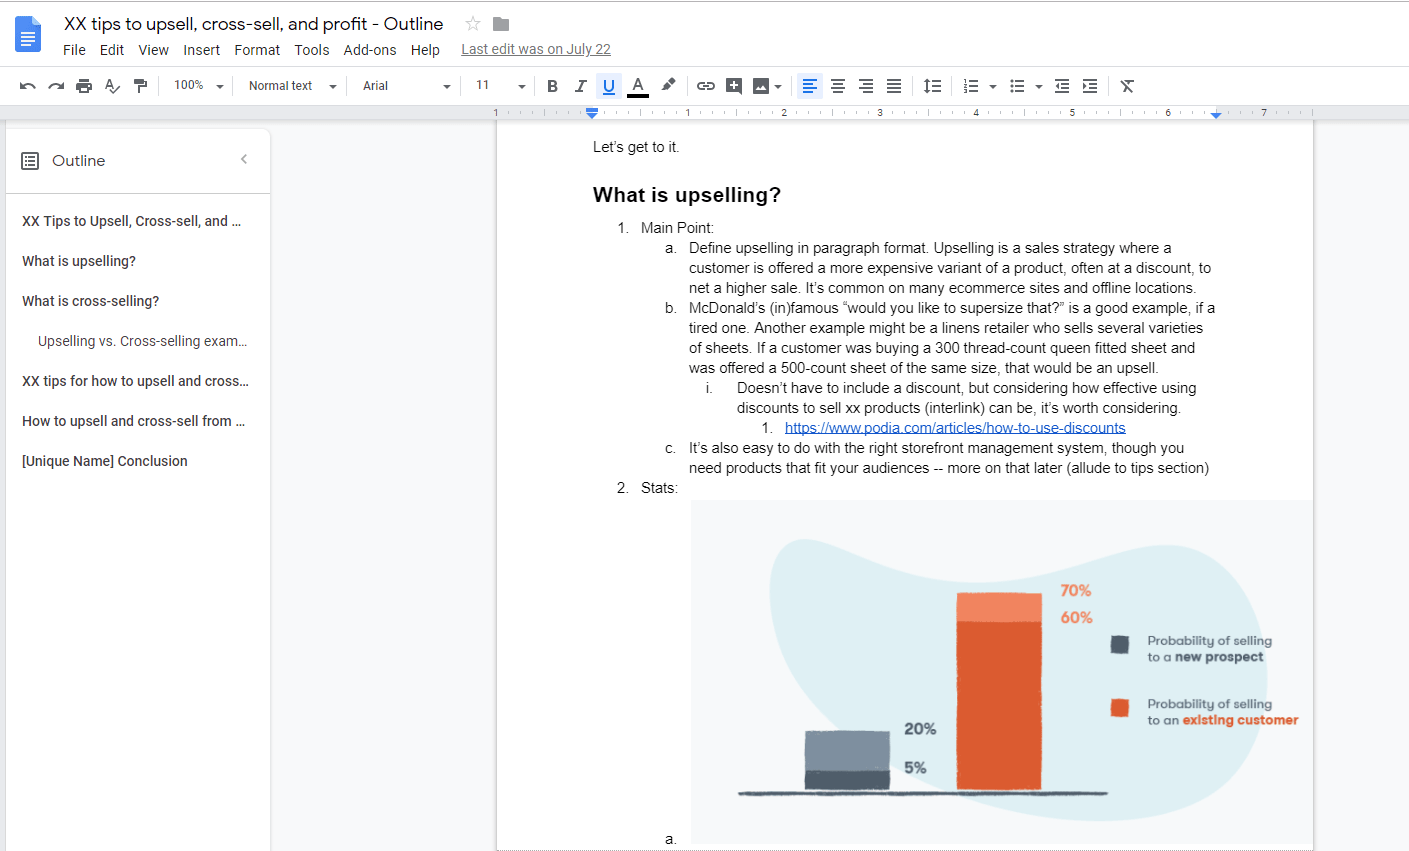
Task: Move document using the folder icon
Action: [x=501, y=23]
